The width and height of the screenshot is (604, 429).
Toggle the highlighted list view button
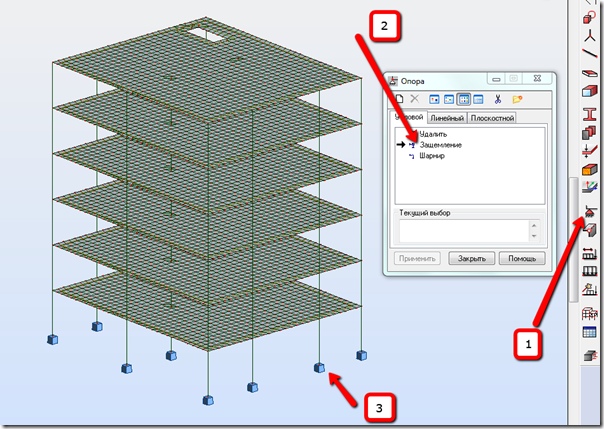pyautogui.click(x=464, y=99)
